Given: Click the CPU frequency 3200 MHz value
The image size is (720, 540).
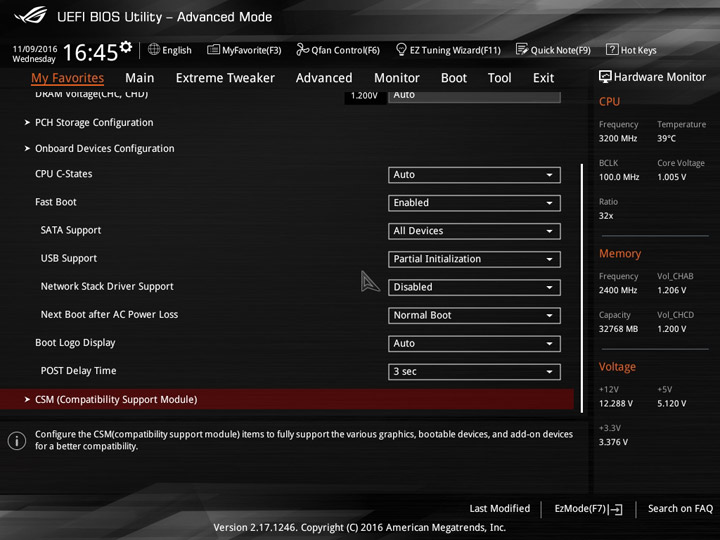Looking at the screenshot, I should pos(618,138).
